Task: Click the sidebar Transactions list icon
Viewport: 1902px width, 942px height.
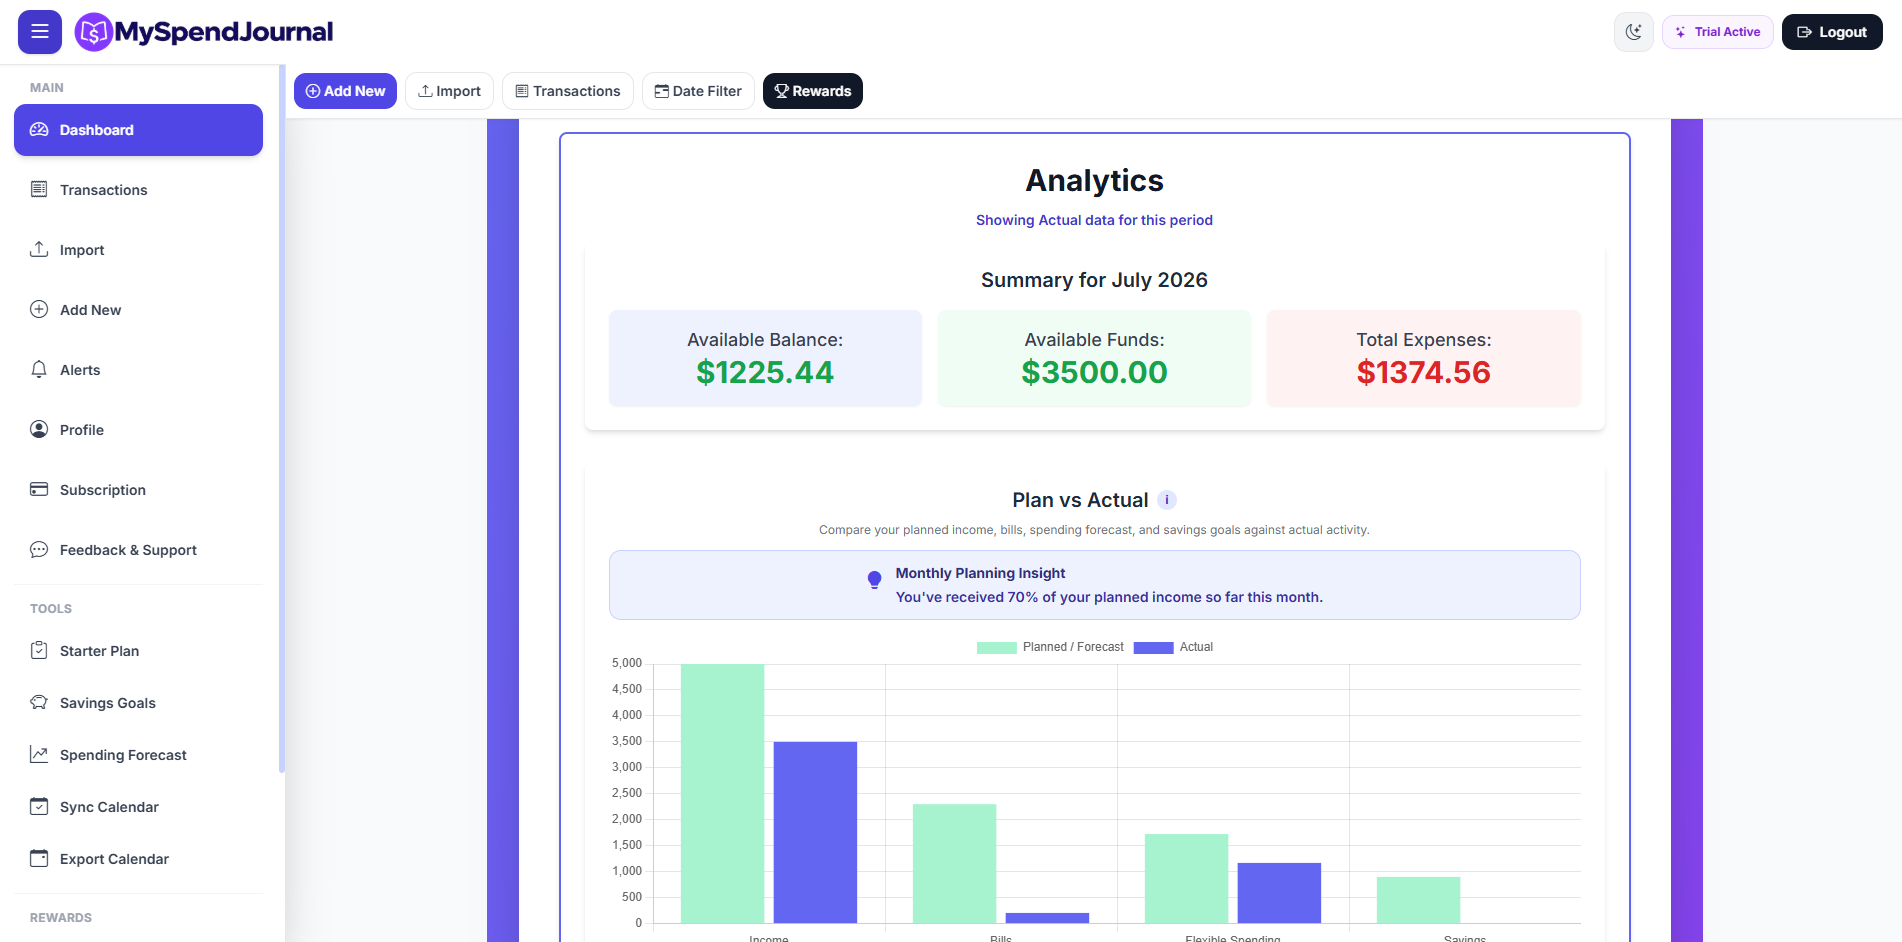Action: [39, 189]
